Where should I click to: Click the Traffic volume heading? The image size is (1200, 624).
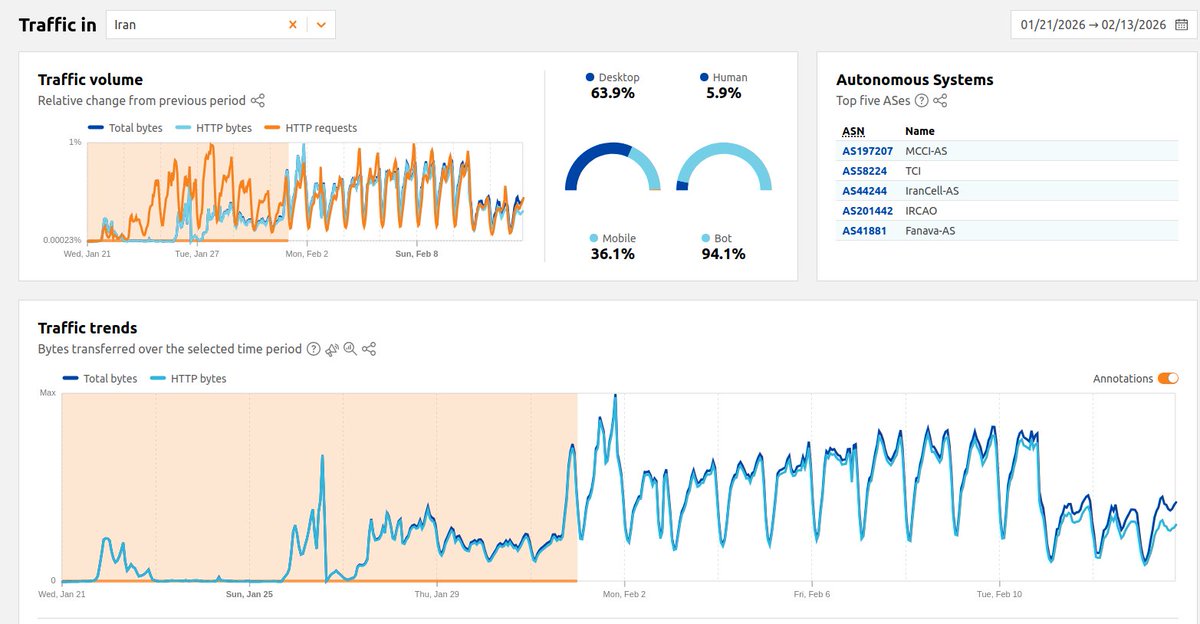point(90,79)
